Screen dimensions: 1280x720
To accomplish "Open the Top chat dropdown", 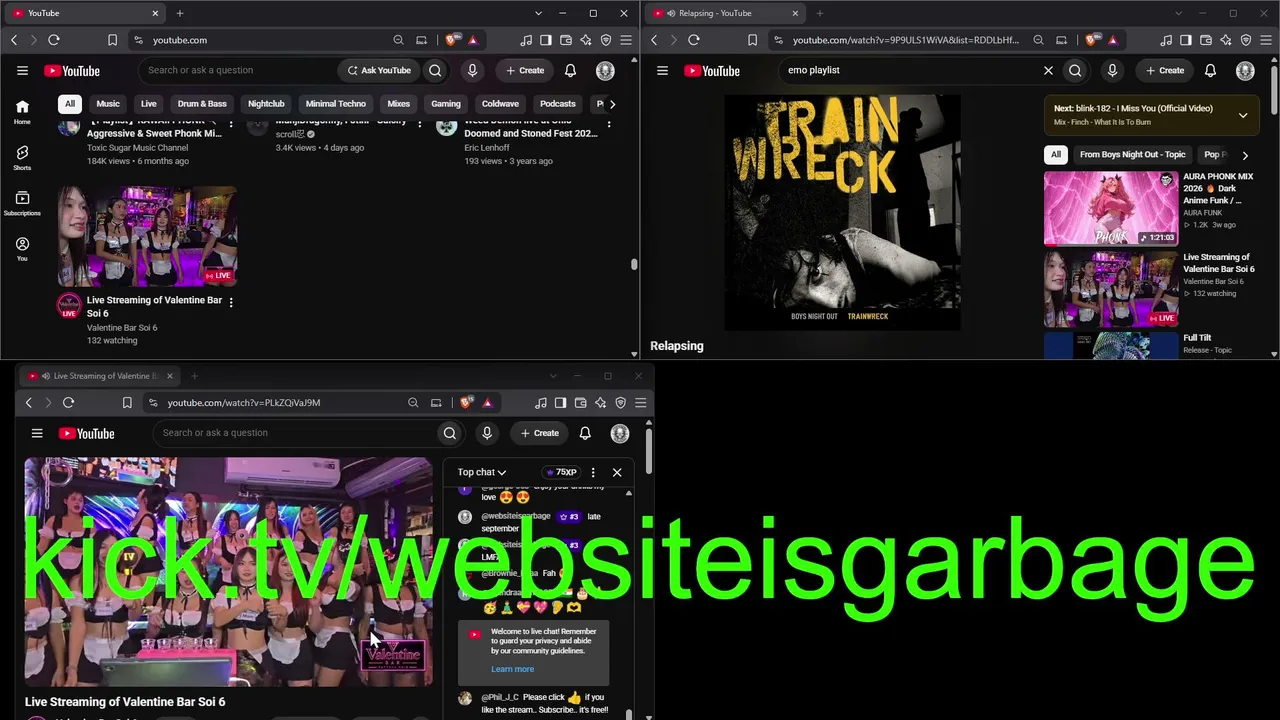I will point(482,473).
